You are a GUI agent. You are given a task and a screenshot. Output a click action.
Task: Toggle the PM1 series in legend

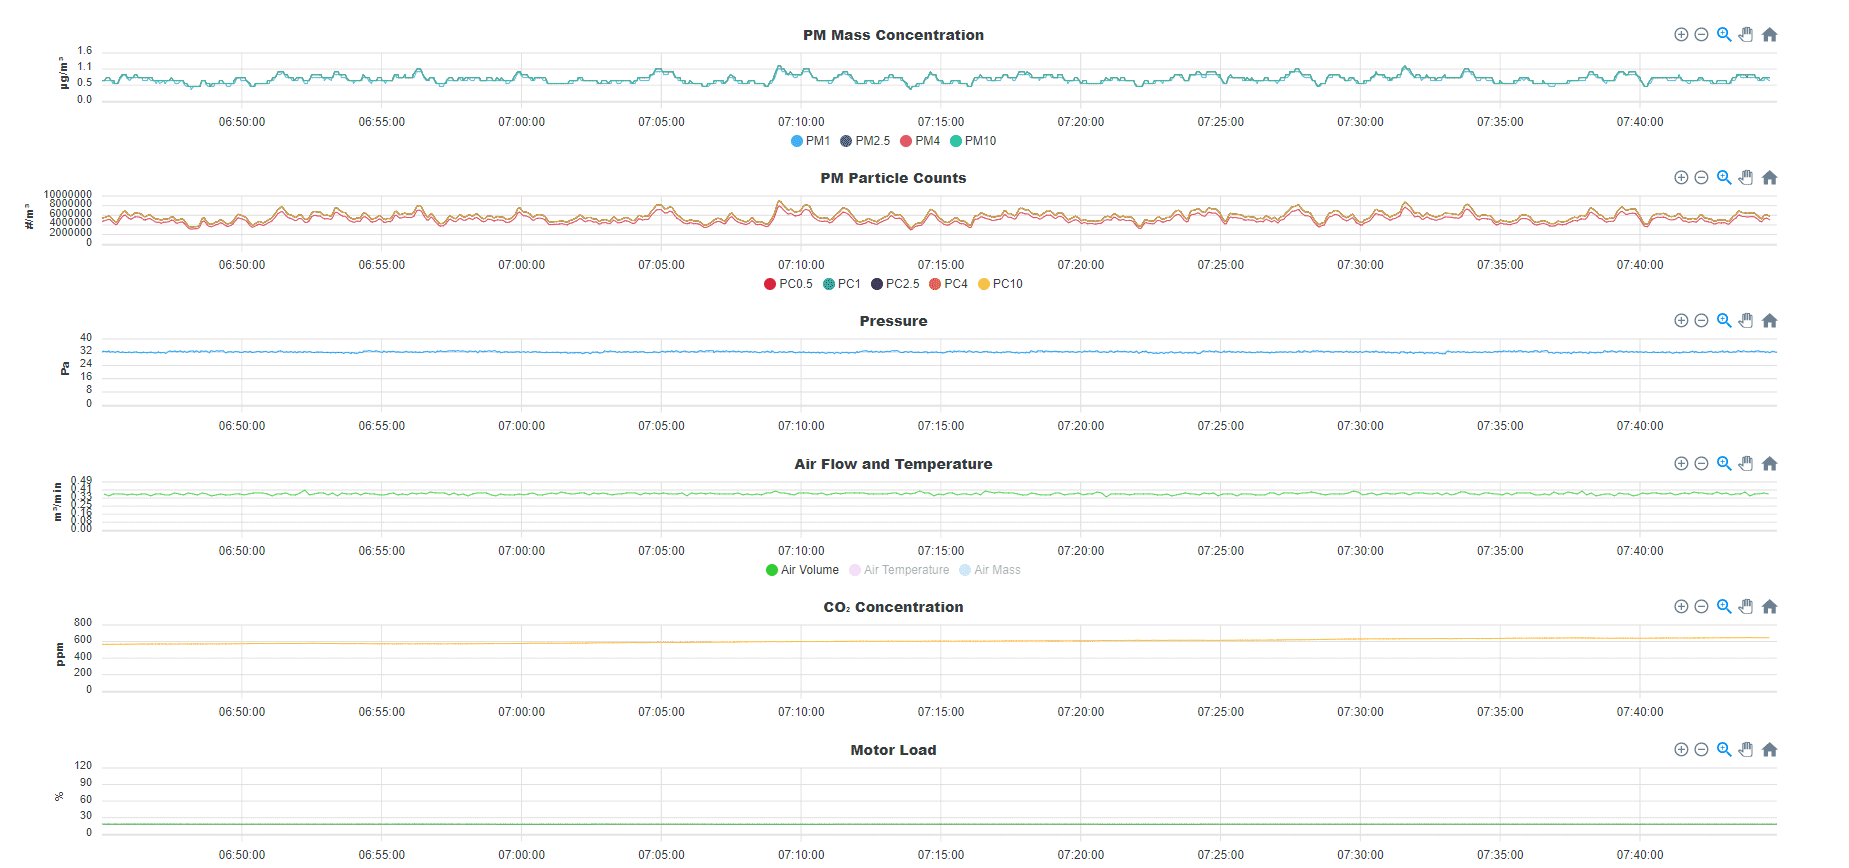810,141
